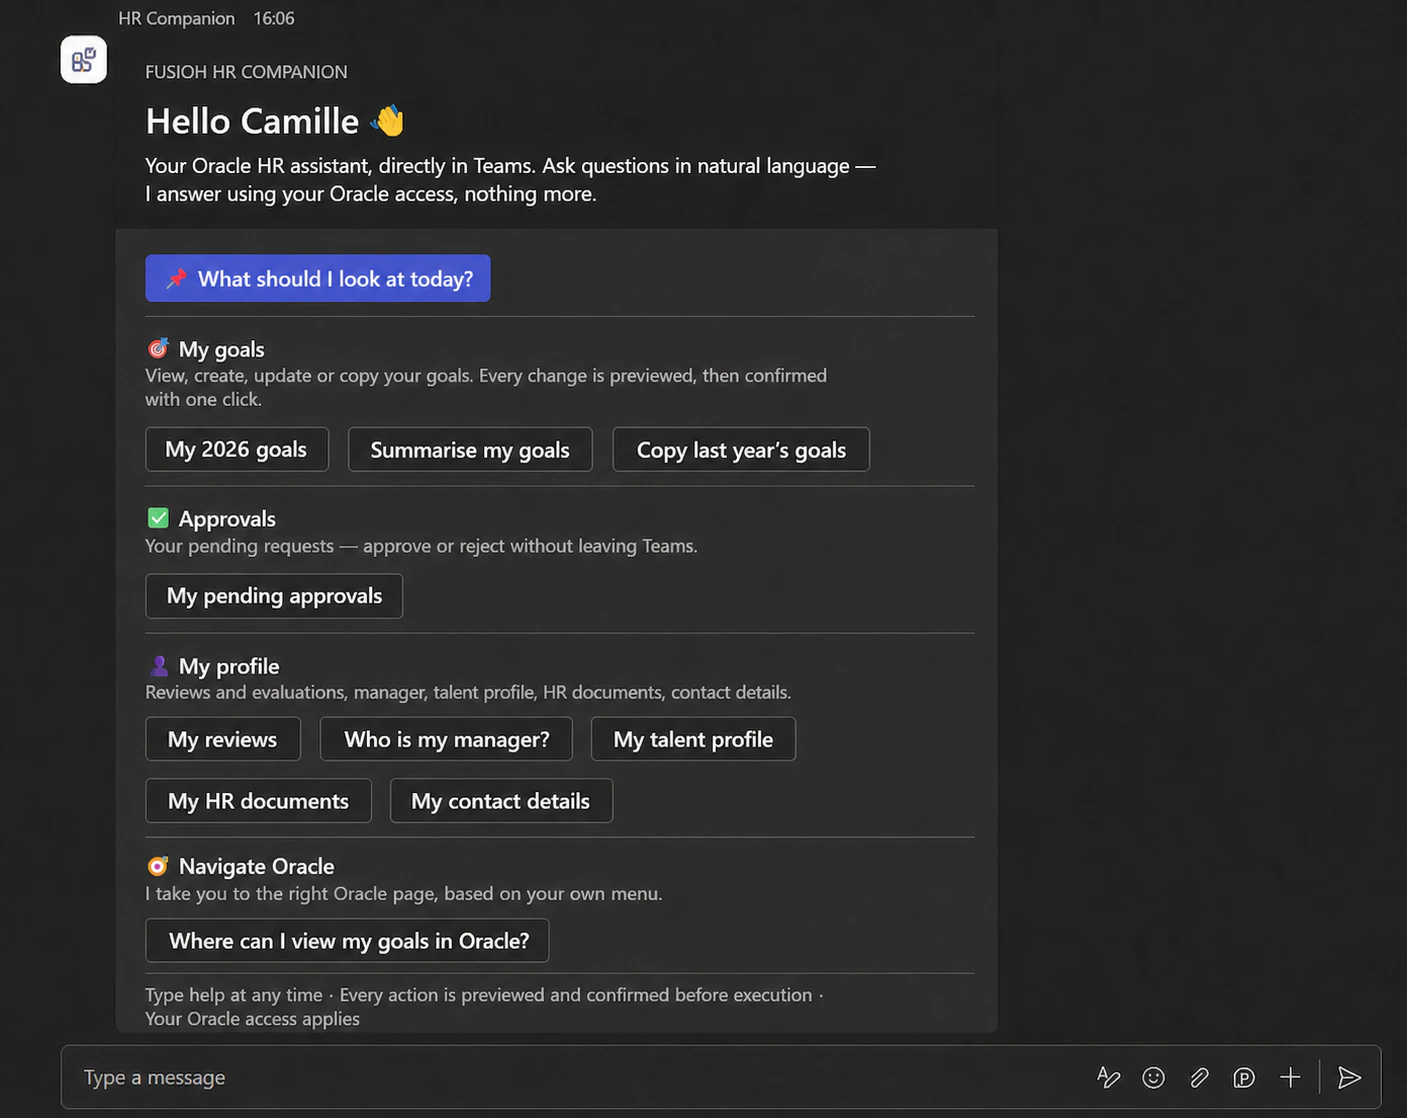Open more actions plus icon
The width and height of the screenshot is (1407, 1118).
pyautogui.click(x=1290, y=1077)
